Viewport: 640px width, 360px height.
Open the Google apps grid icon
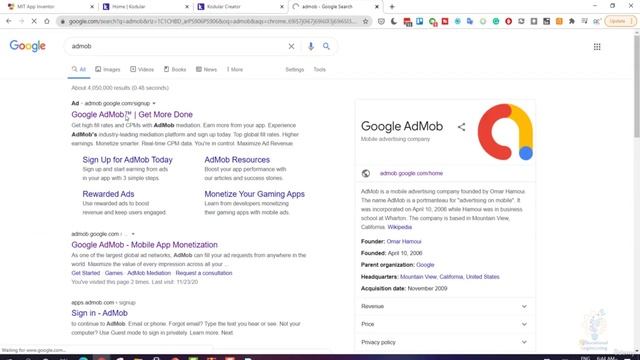[x=597, y=47]
